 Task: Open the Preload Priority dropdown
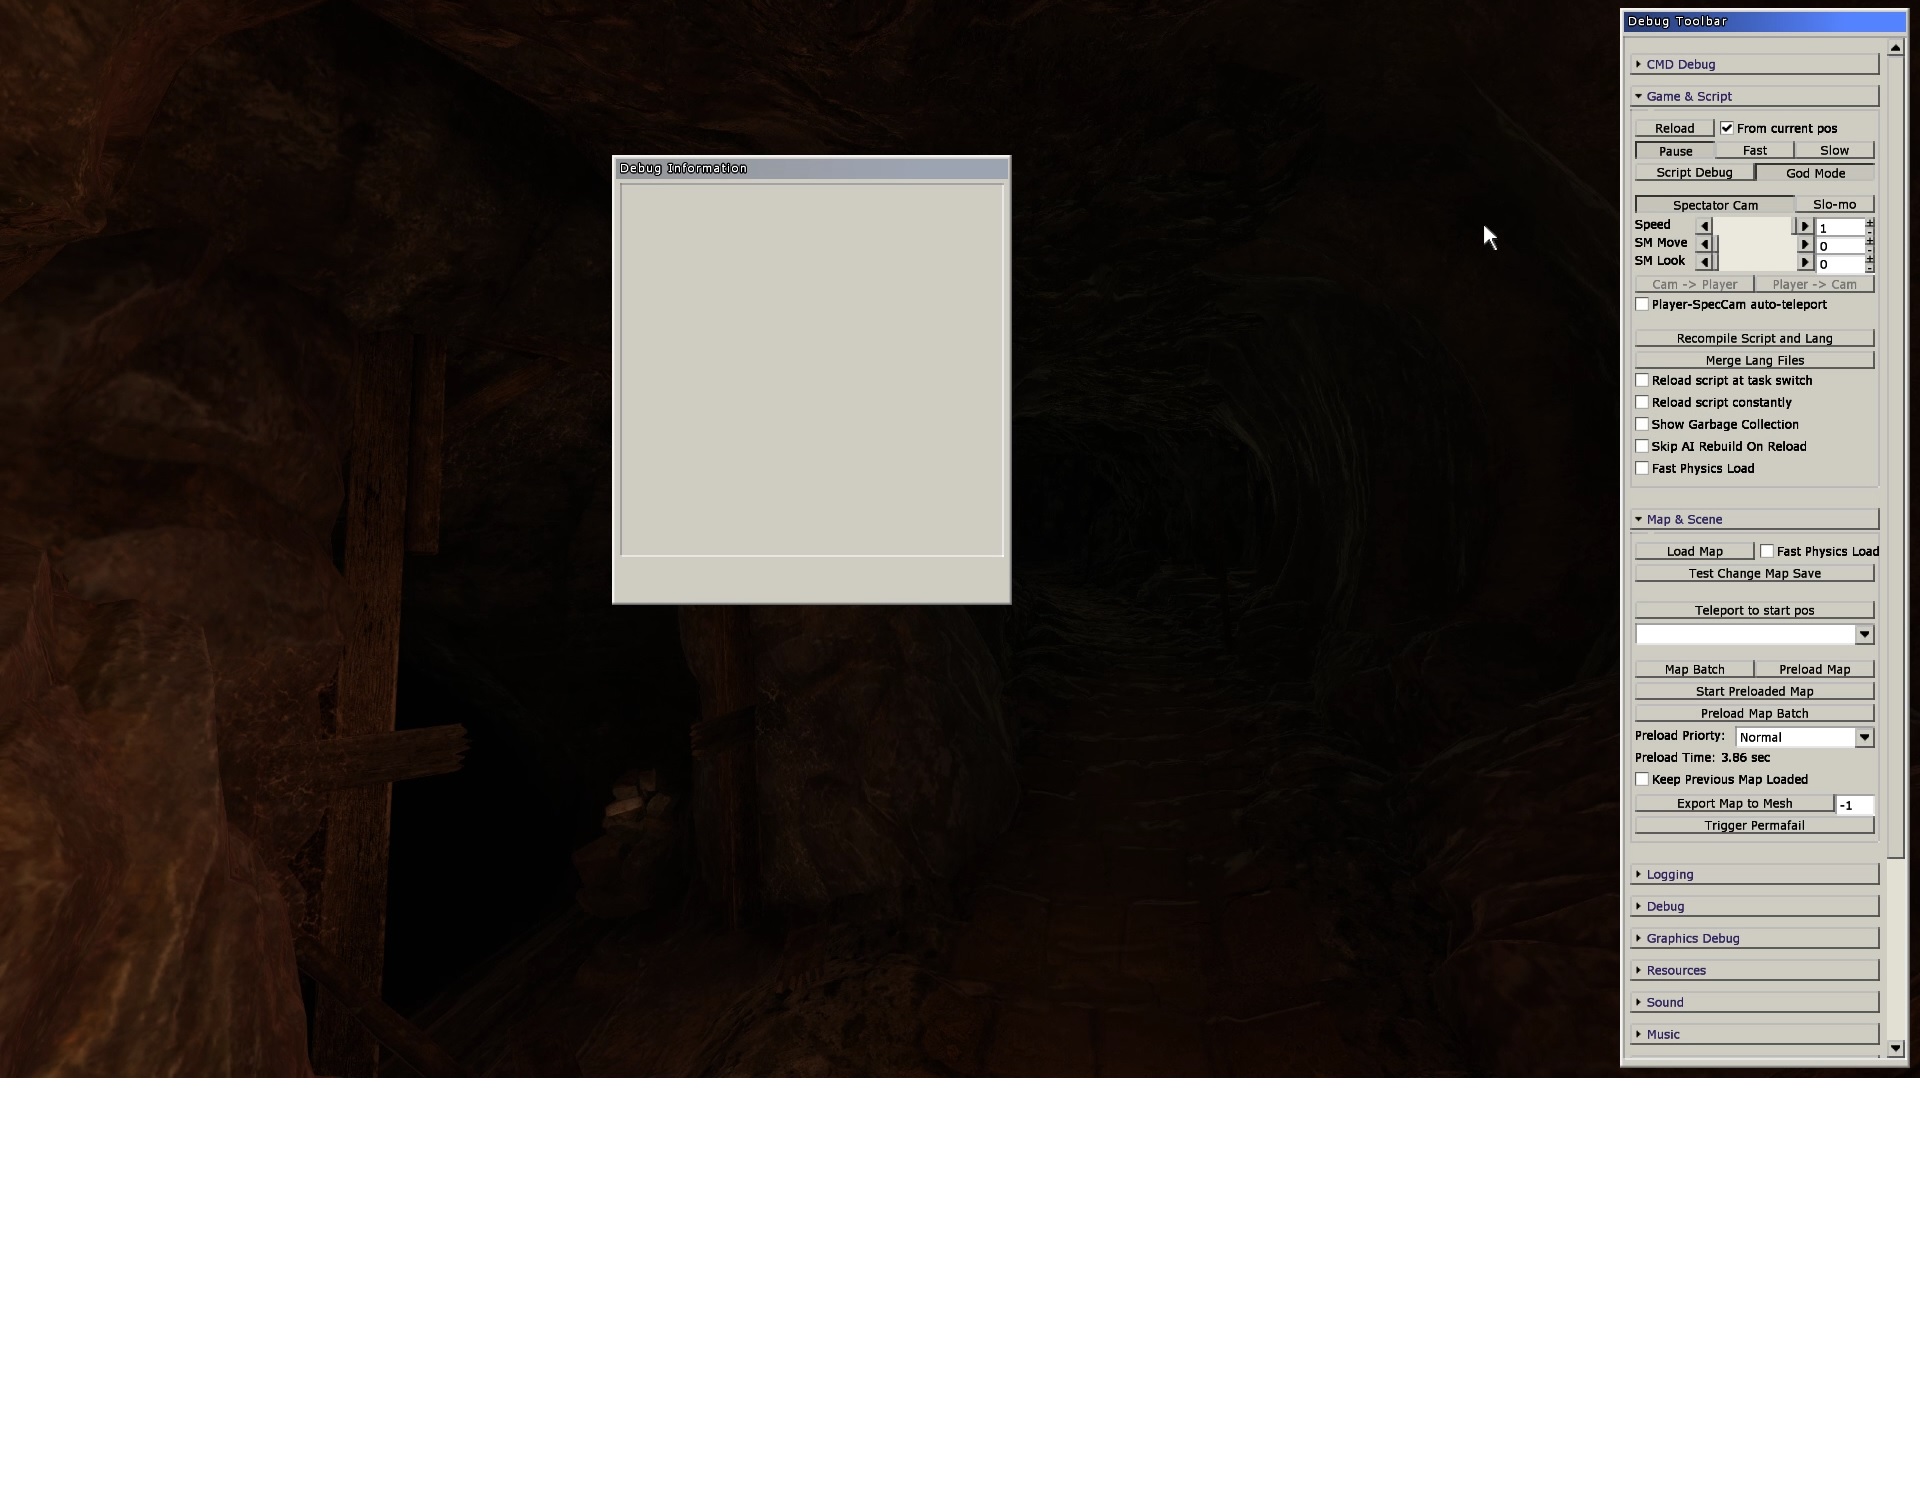click(x=1864, y=737)
